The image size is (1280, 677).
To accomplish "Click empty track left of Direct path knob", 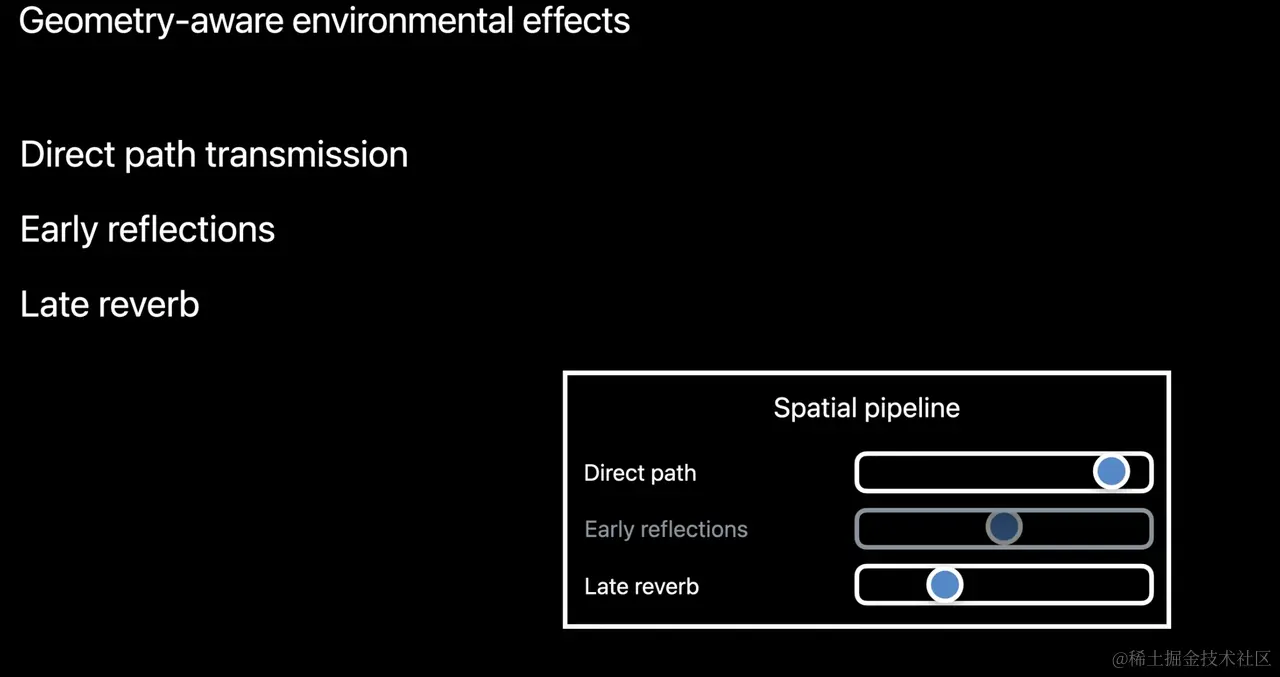I will click(975, 472).
